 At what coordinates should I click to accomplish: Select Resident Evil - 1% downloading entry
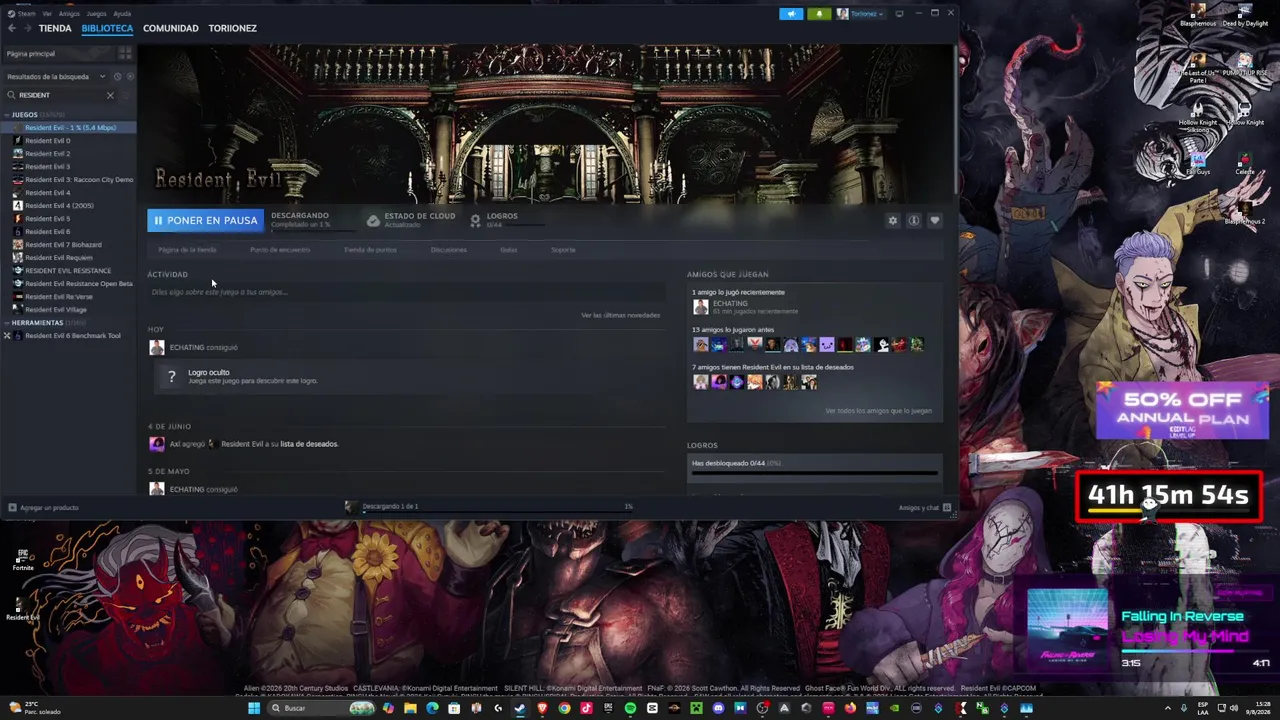tap(70, 128)
